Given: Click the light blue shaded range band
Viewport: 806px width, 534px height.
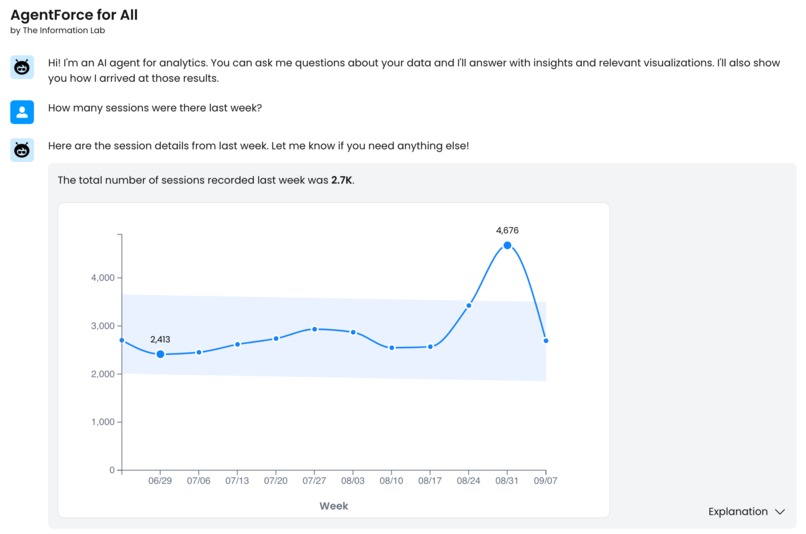Looking at the screenshot, I should coord(300,370).
